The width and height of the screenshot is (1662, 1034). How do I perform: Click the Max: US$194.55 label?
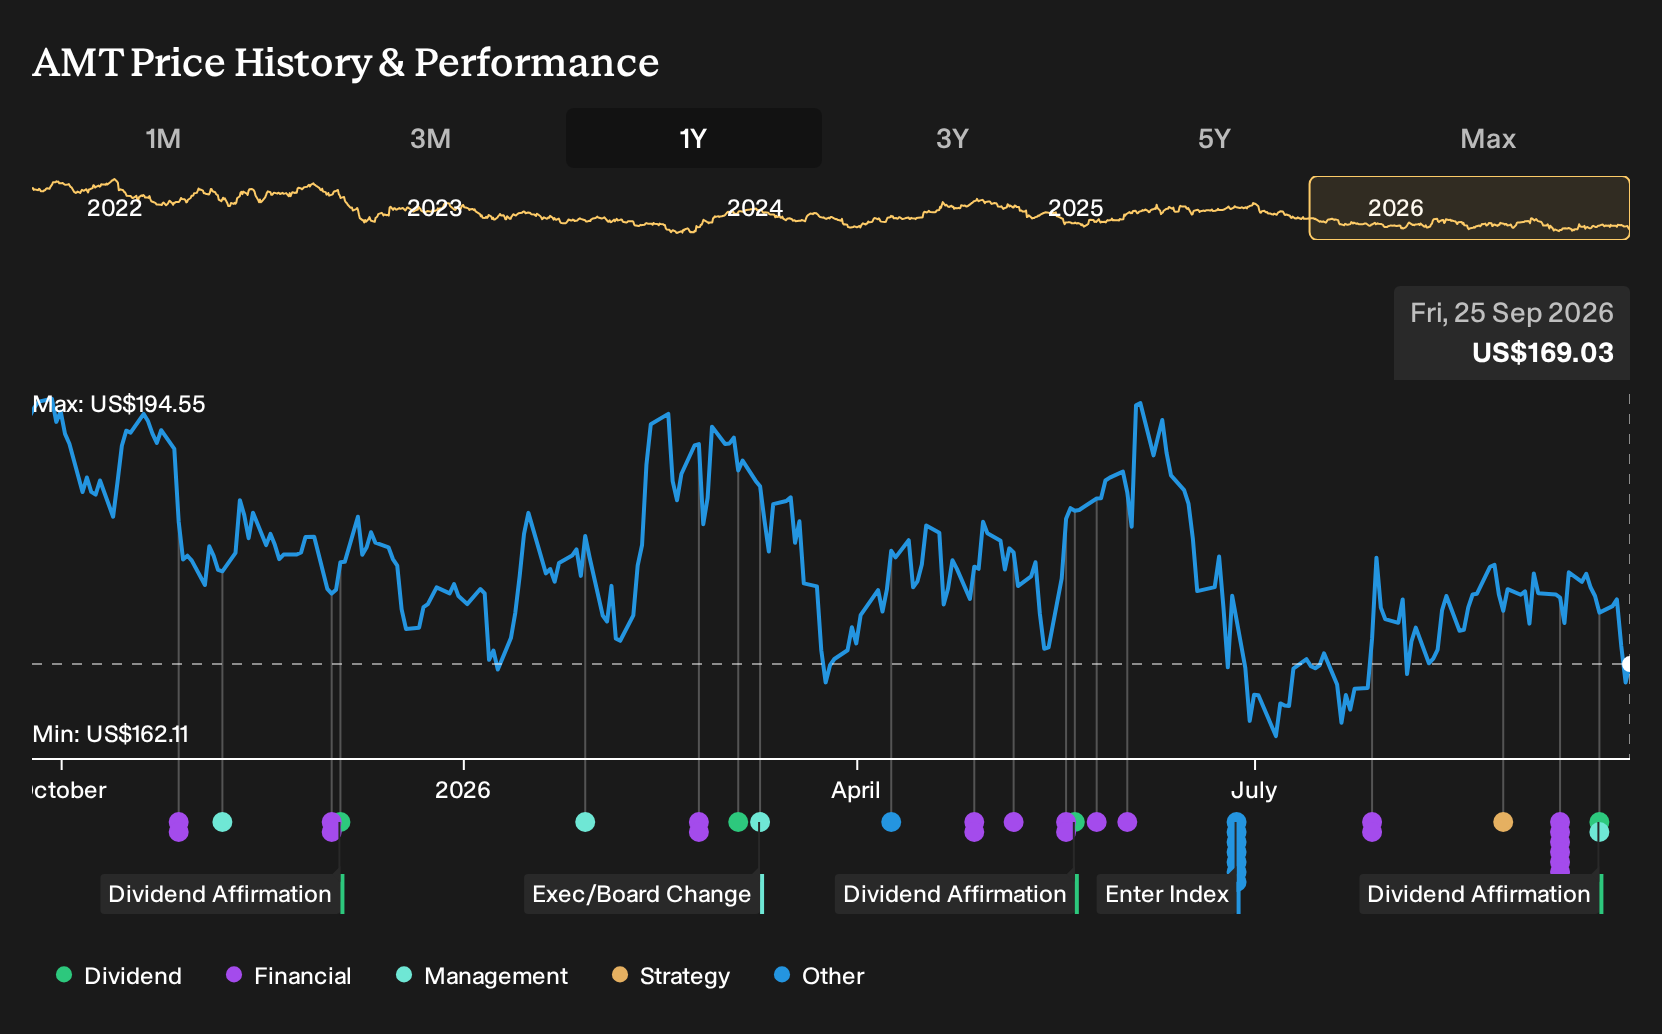[119, 404]
